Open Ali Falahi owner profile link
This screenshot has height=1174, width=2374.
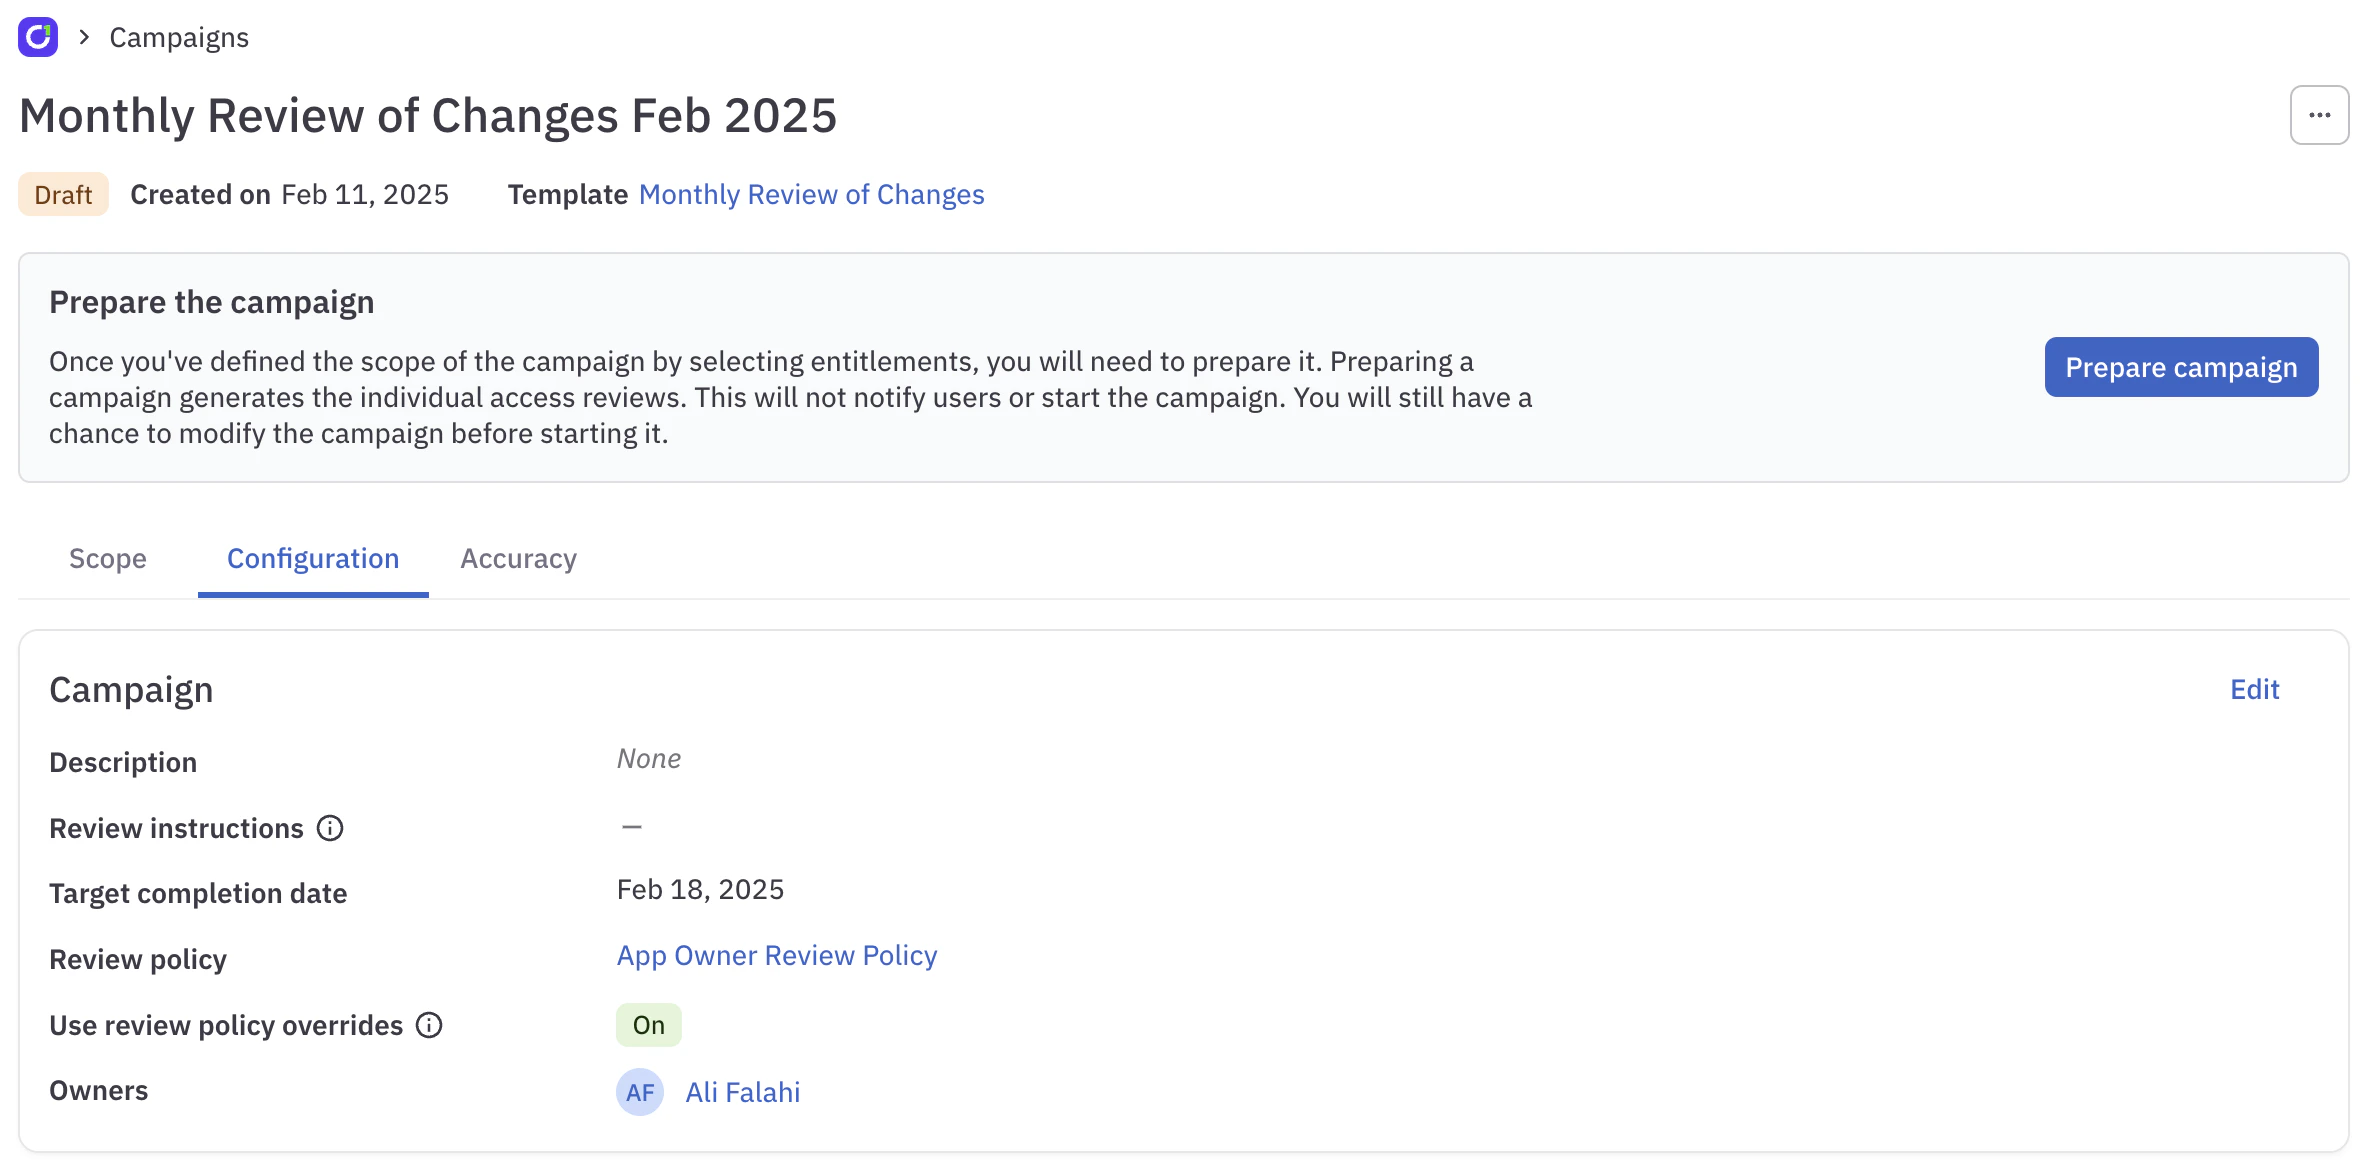click(742, 1092)
